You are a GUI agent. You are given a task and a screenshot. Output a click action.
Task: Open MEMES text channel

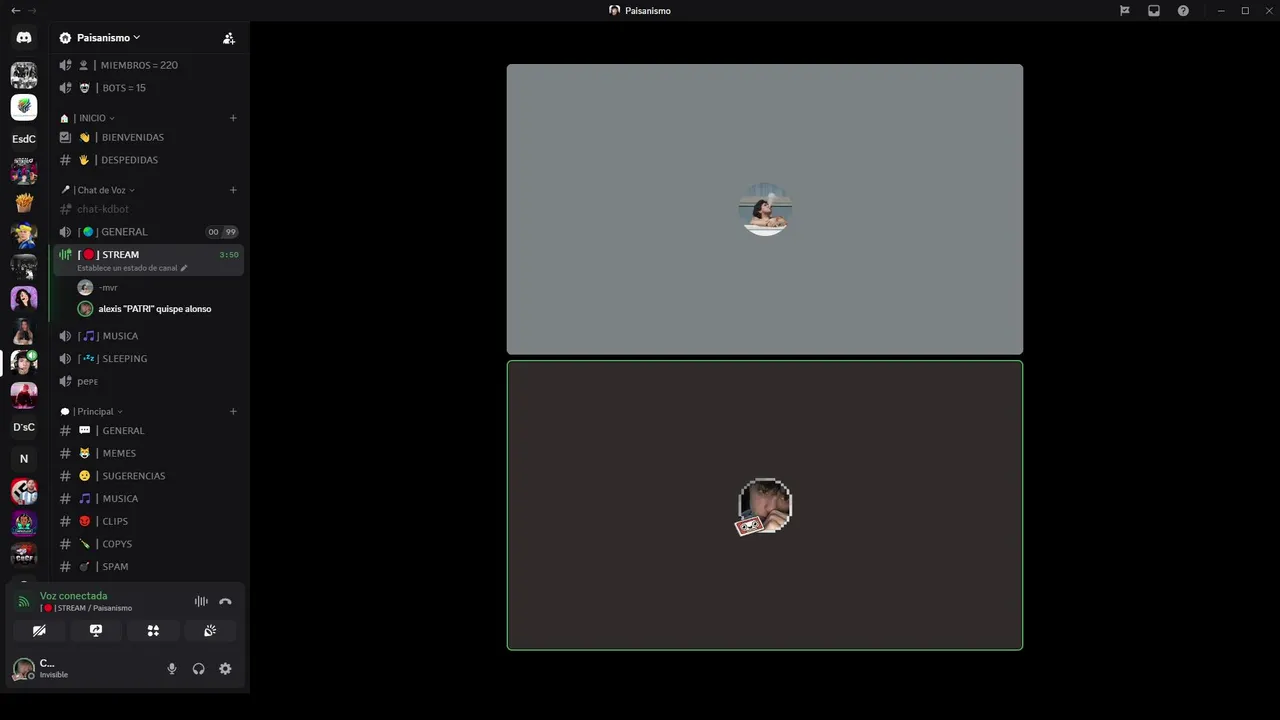[148, 453]
